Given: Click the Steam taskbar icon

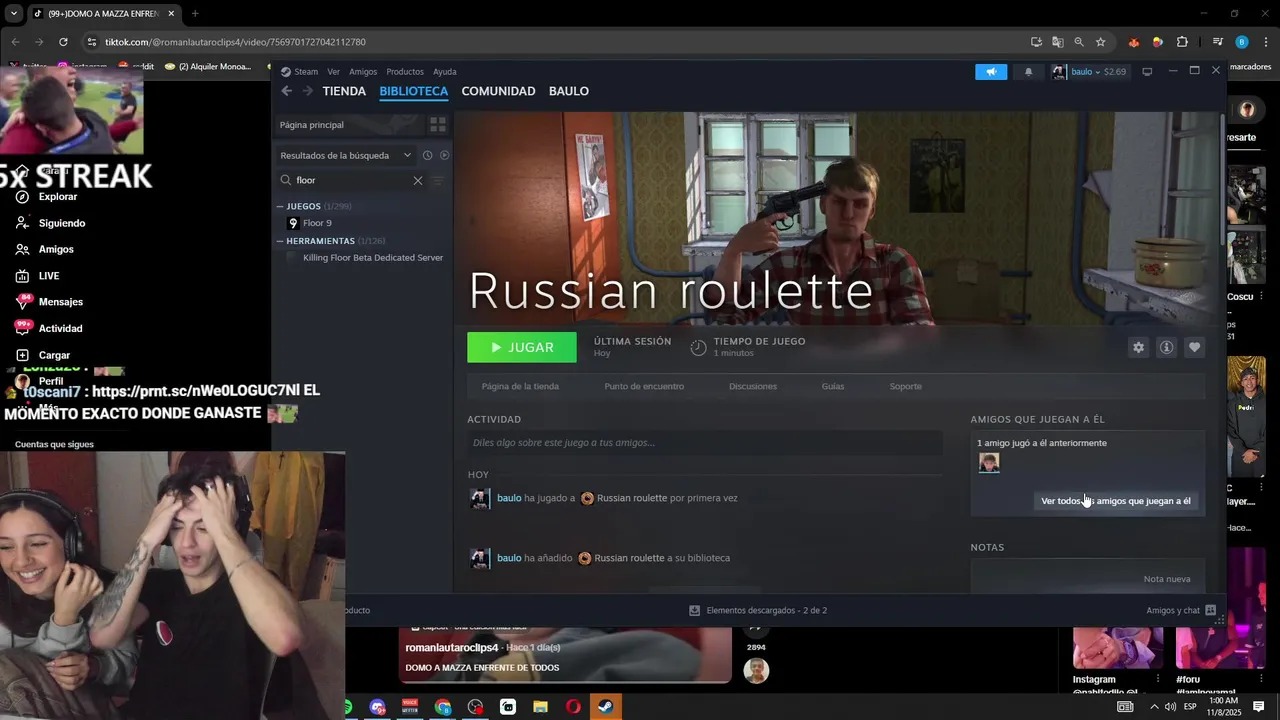Looking at the screenshot, I should (x=606, y=707).
